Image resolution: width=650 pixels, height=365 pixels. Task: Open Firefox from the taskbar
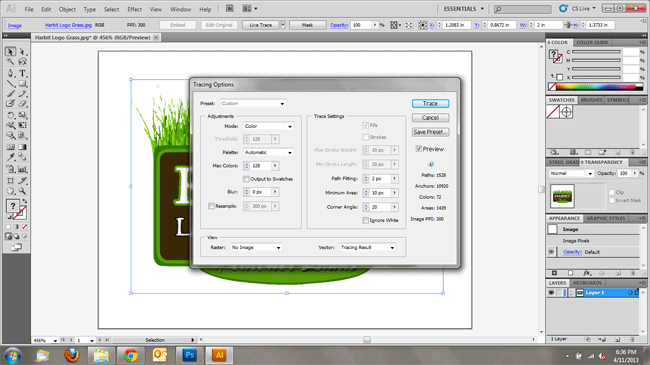[72, 355]
